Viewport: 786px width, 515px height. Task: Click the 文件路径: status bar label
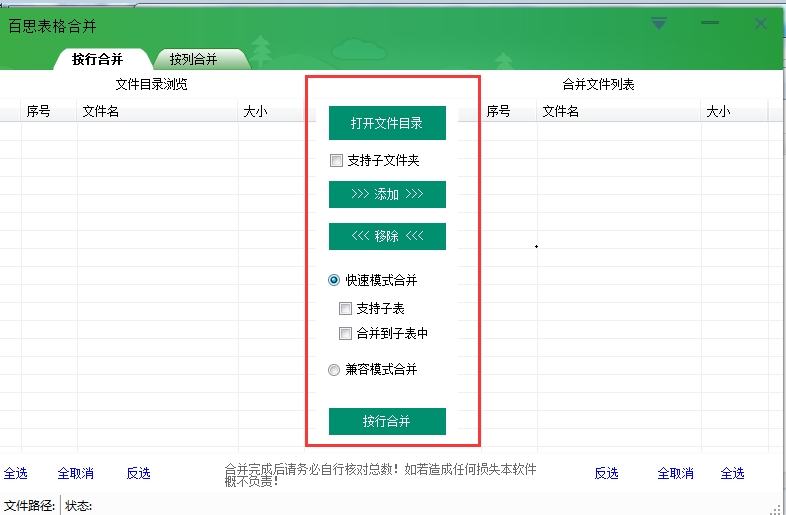pyautogui.click(x=30, y=505)
